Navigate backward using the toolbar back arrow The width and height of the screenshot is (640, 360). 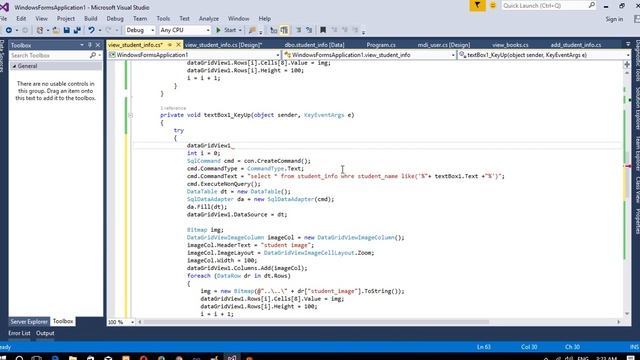click(9, 30)
